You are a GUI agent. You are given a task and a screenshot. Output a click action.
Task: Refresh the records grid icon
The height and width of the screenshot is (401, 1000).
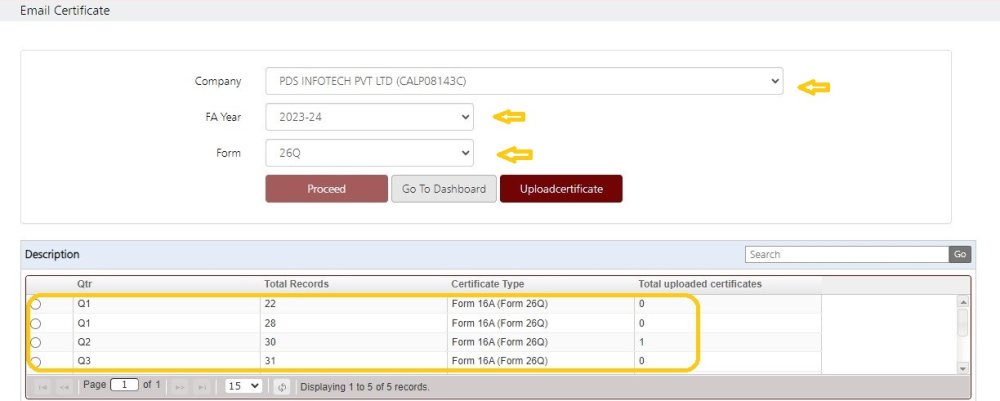click(283, 386)
